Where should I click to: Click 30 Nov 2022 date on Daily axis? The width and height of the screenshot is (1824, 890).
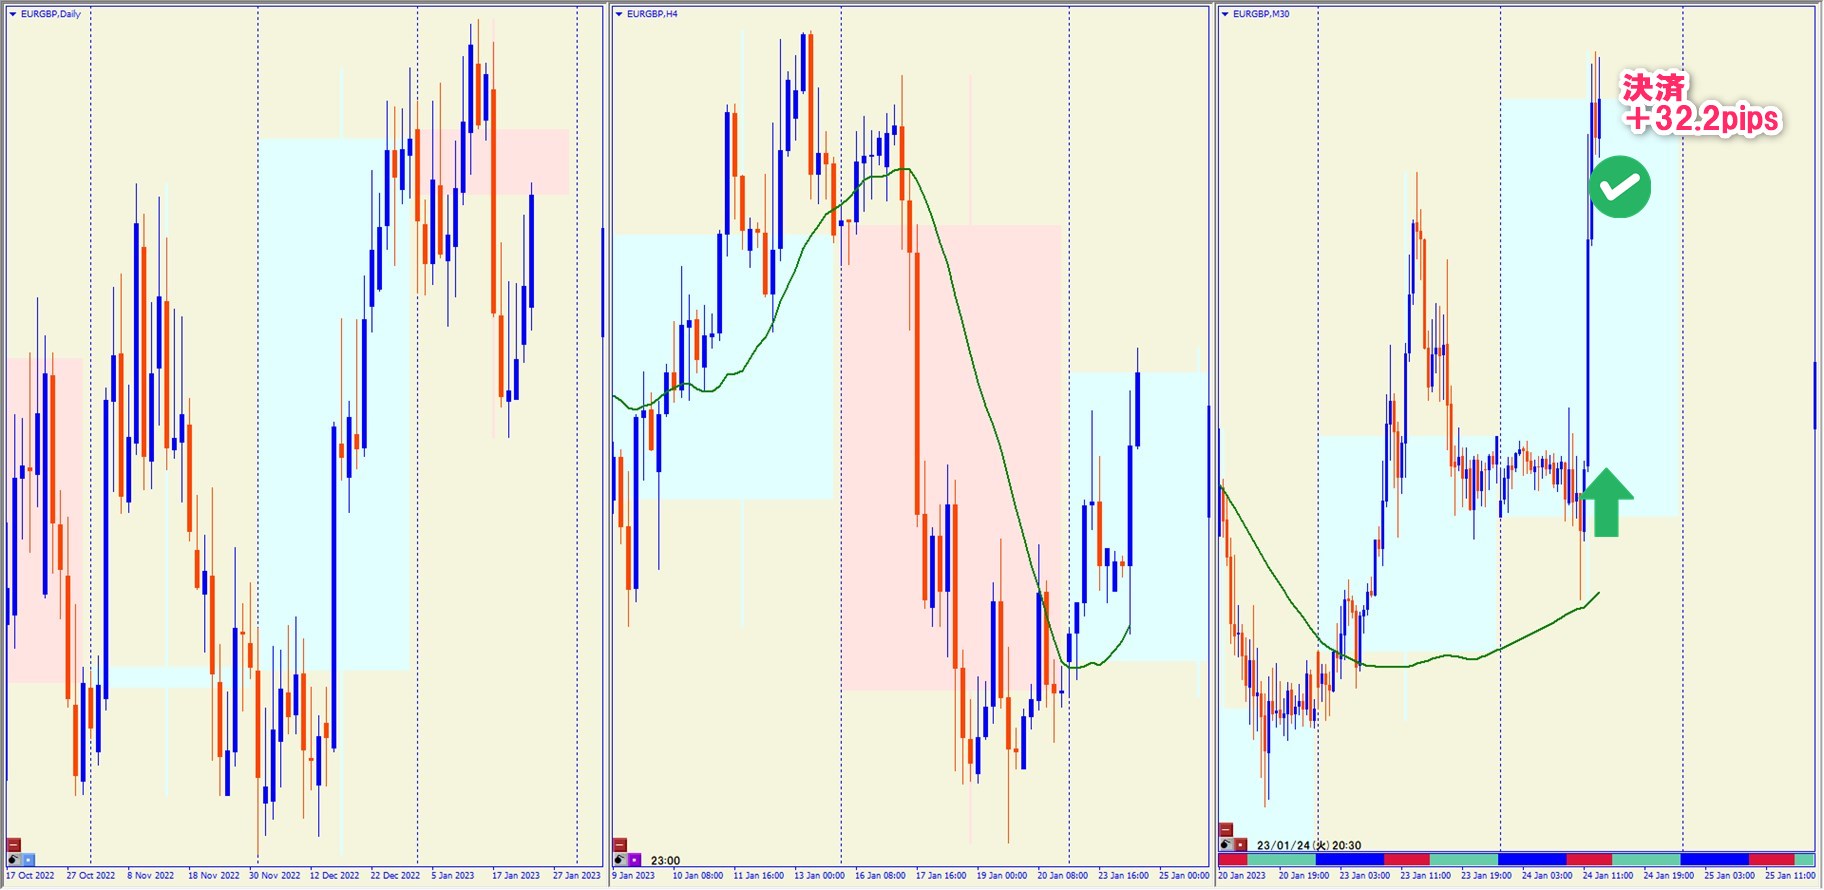pyautogui.click(x=274, y=876)
